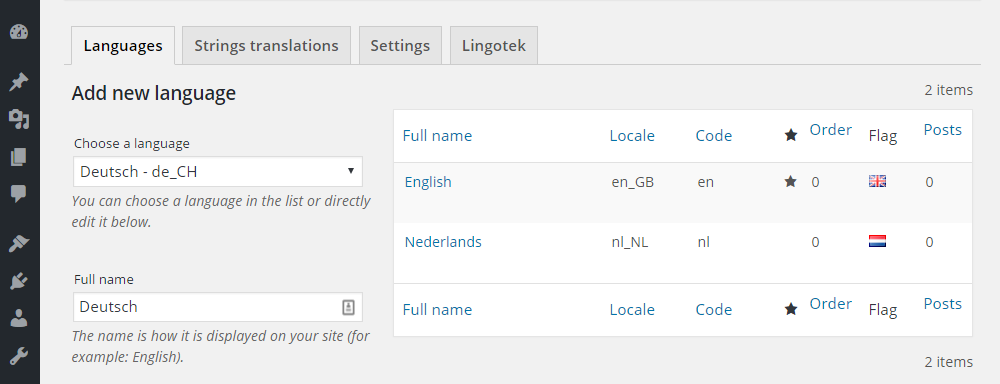Focus the Full name input field
1000x384 pixels.
(x=217, y=307)
